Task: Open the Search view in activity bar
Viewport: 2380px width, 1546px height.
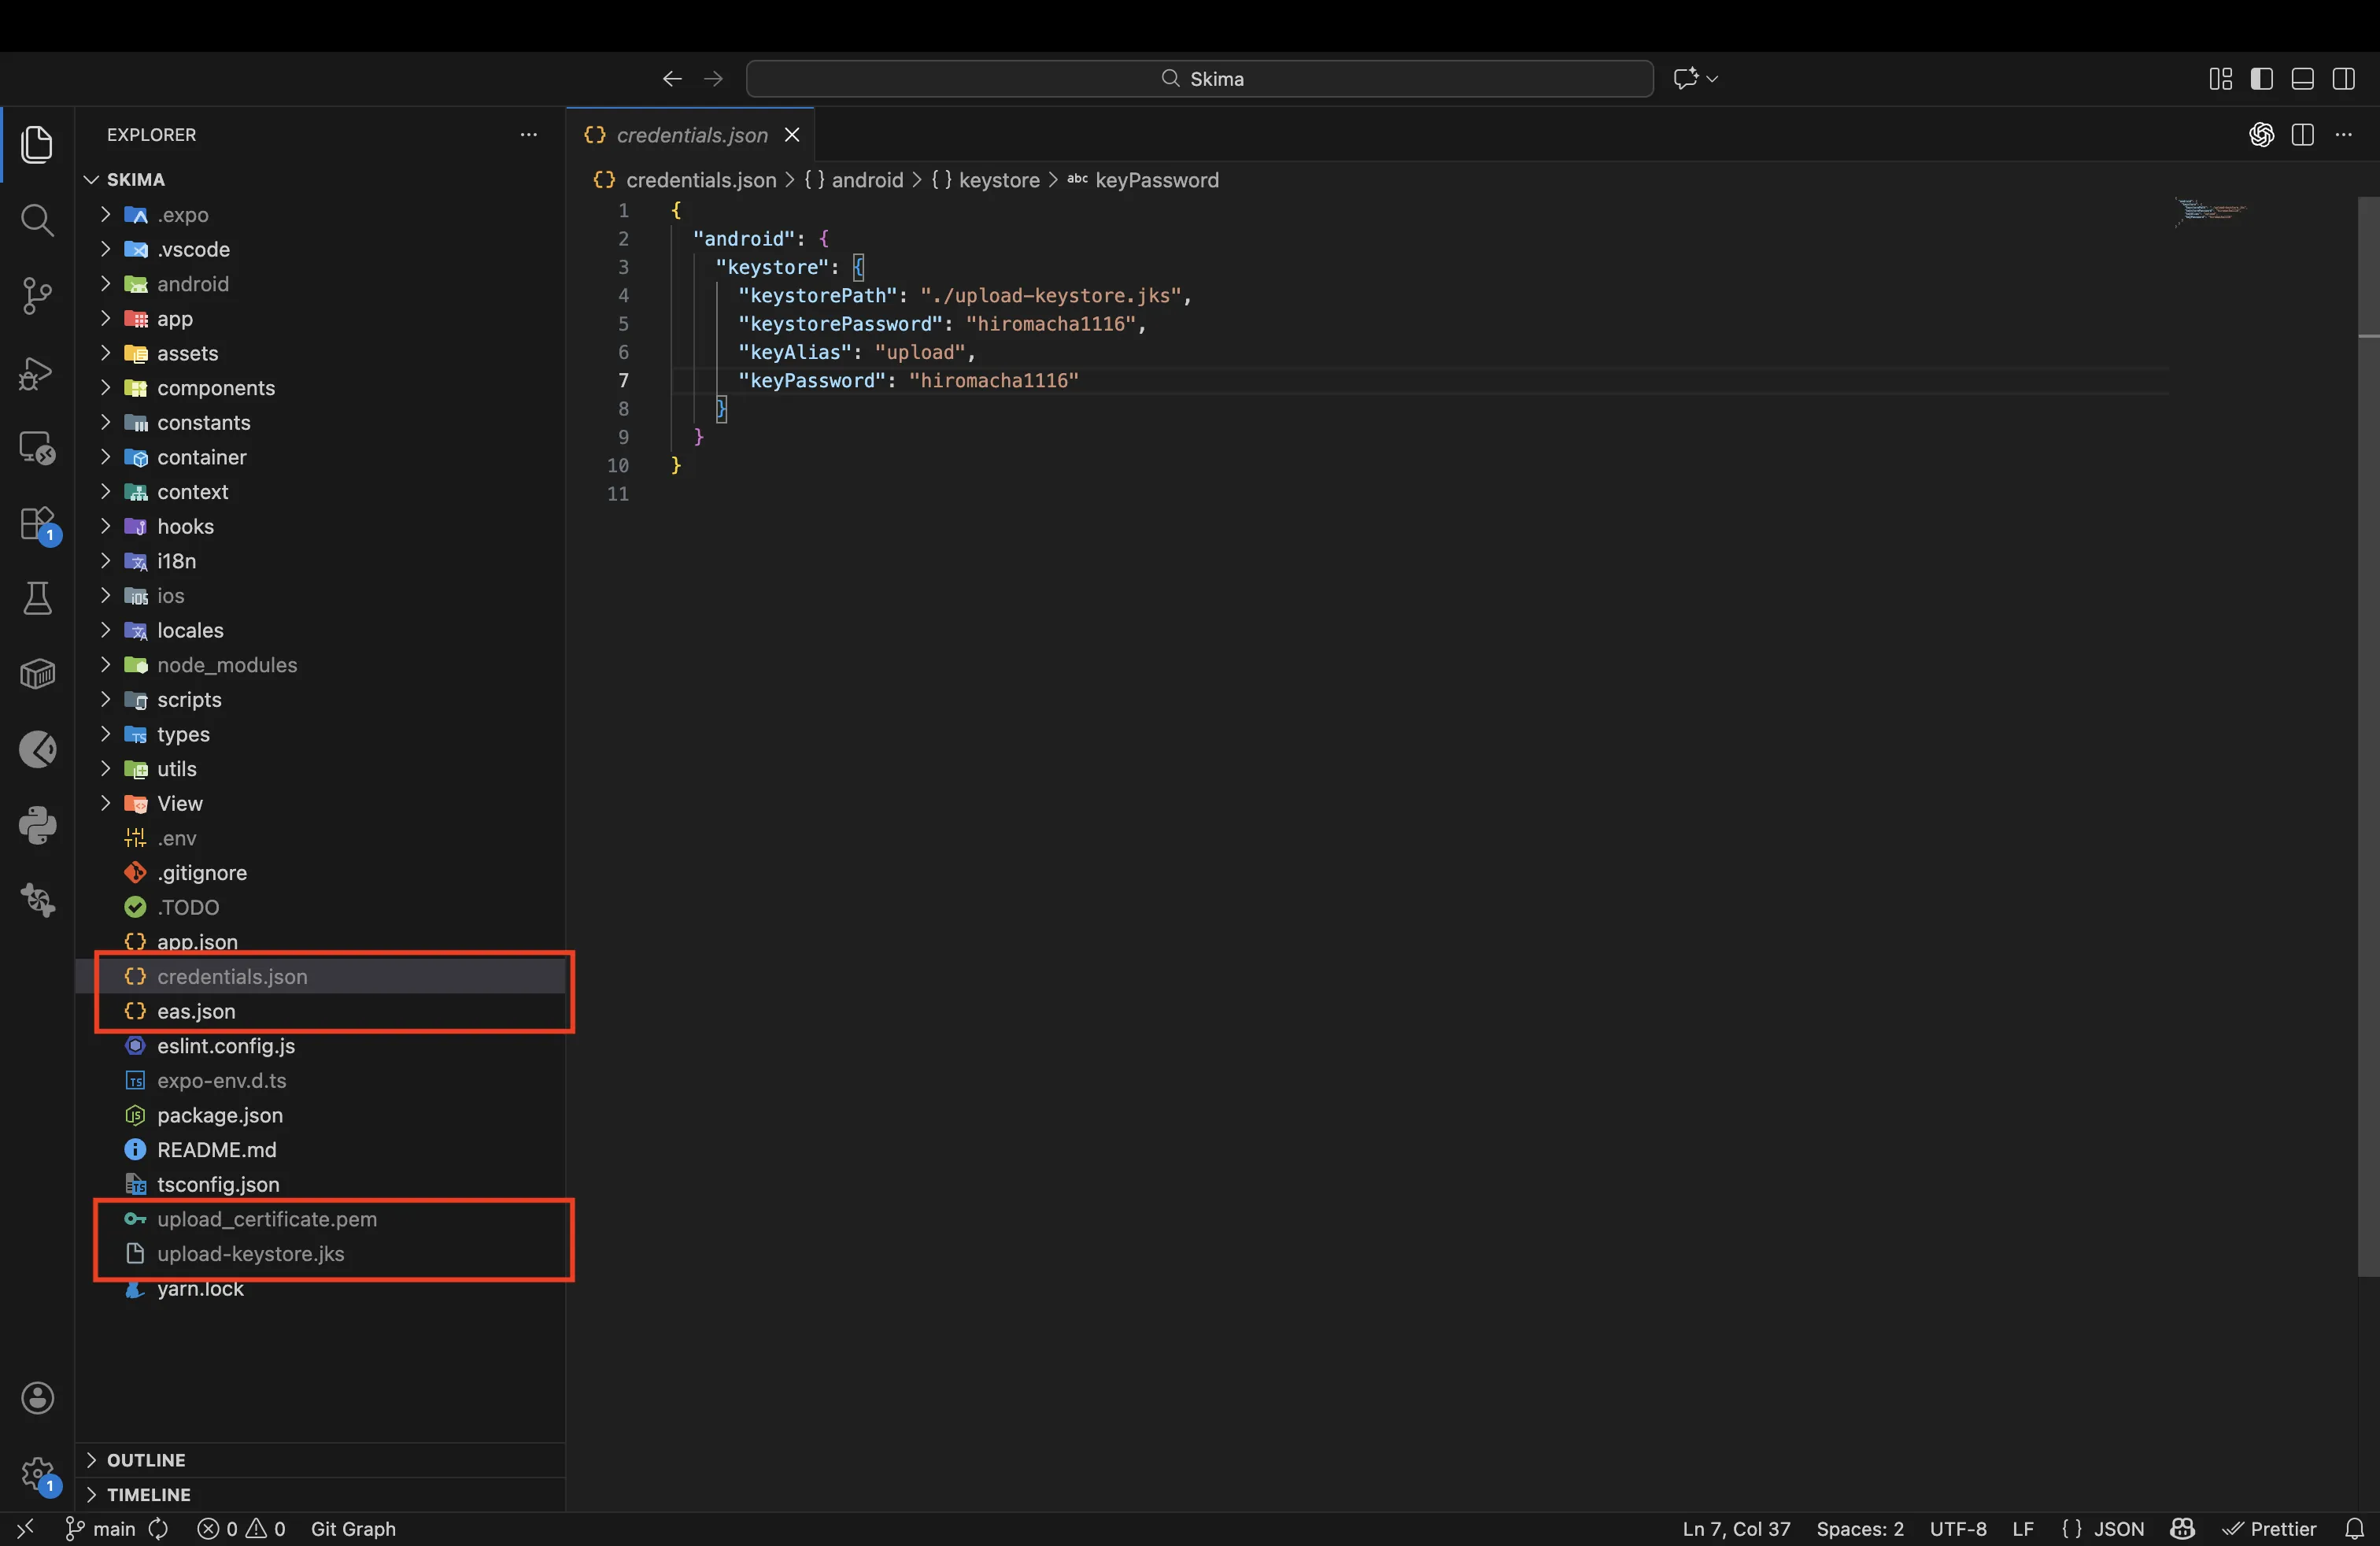Action: point(37,220)
